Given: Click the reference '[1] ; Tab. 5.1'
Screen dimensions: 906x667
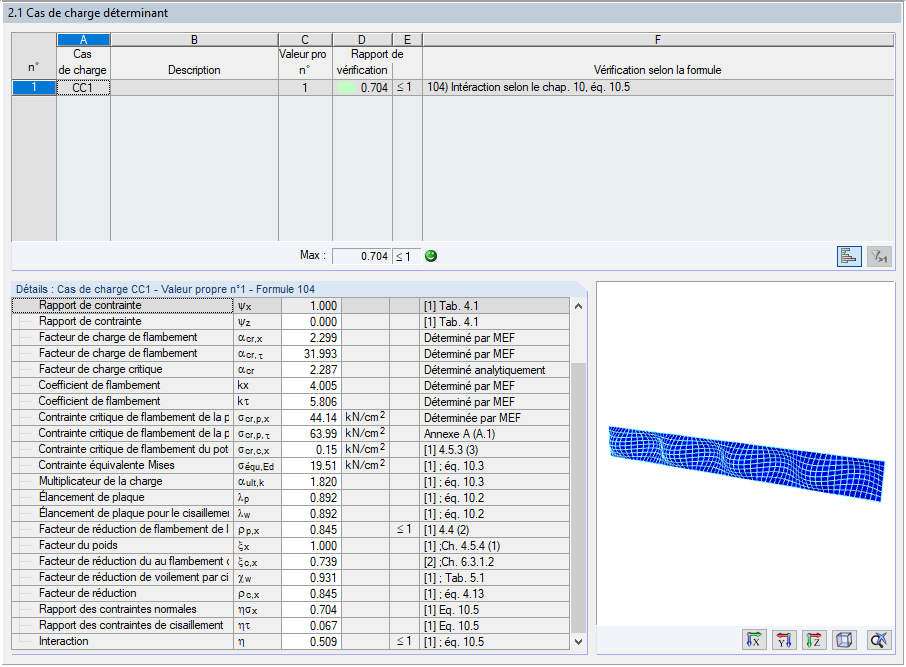Looking at the screenshot, I should click(454, 577).
